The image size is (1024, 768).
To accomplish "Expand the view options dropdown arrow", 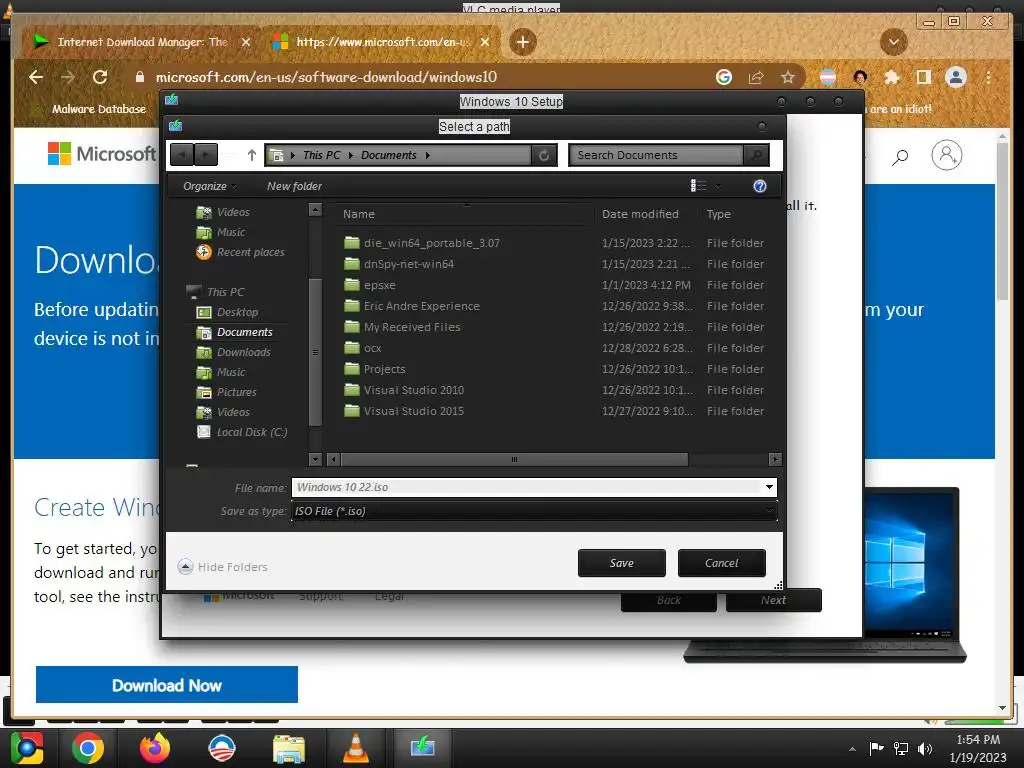I will tap(718, 187).
